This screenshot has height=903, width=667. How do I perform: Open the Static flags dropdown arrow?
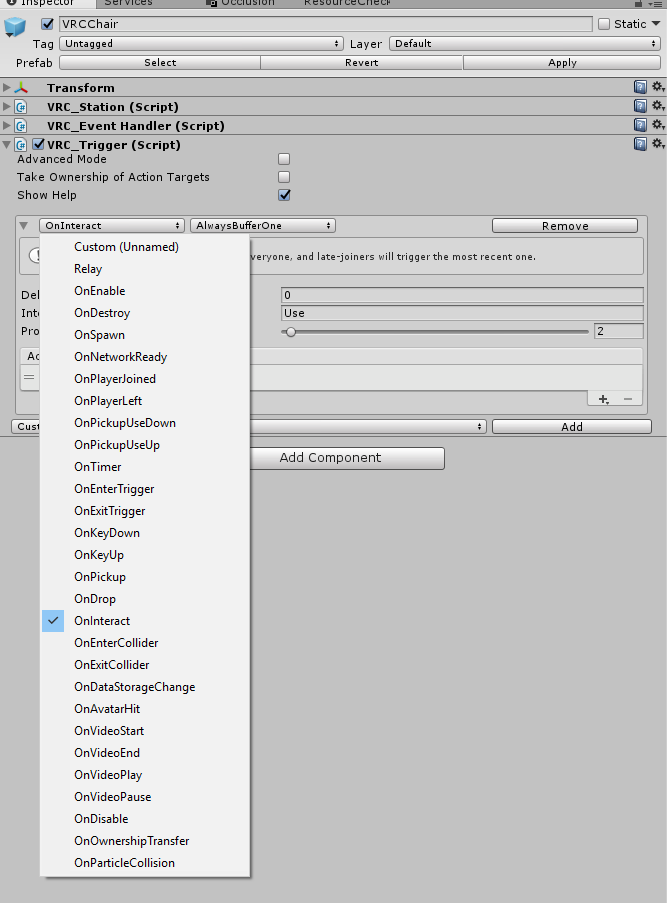click(656, 24)
